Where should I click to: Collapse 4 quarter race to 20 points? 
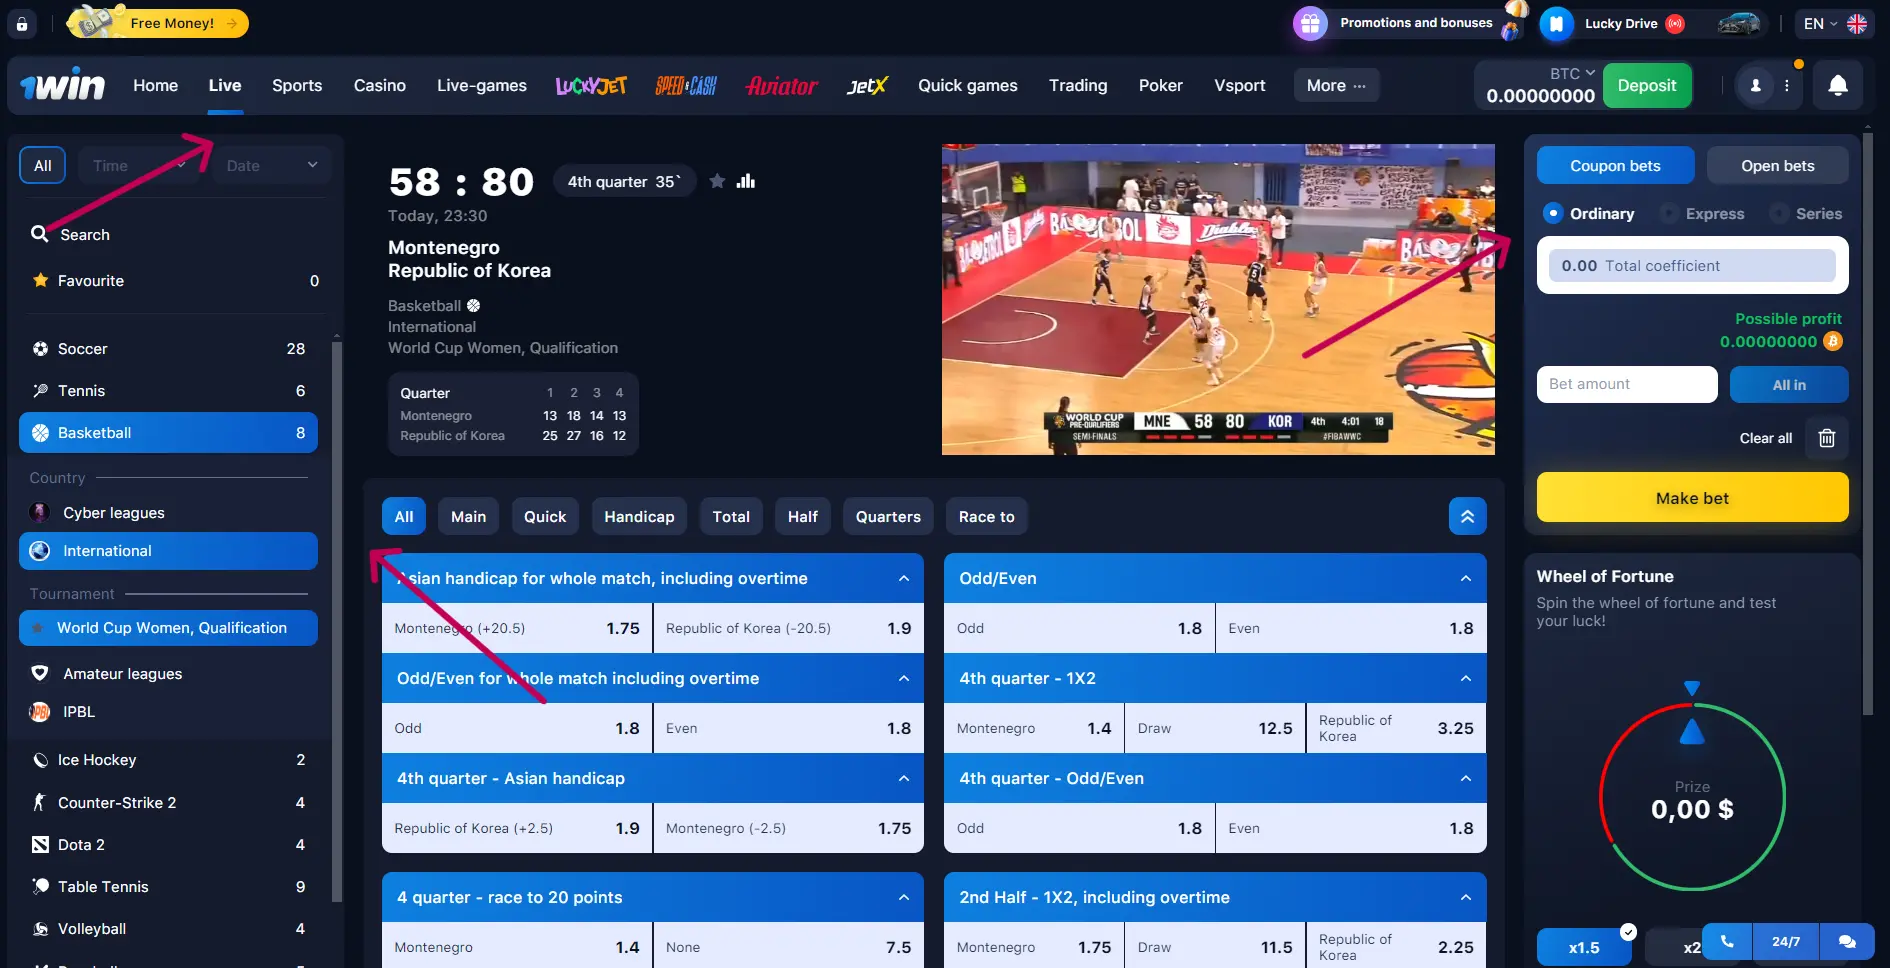tap(904, 897)
